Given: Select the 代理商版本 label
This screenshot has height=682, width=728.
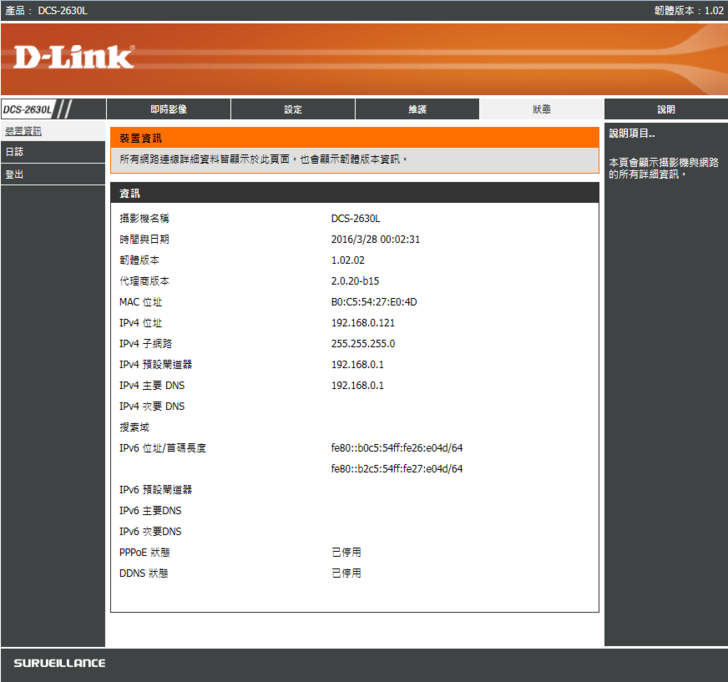Looking at the screenshot, I should click(144, 281).
